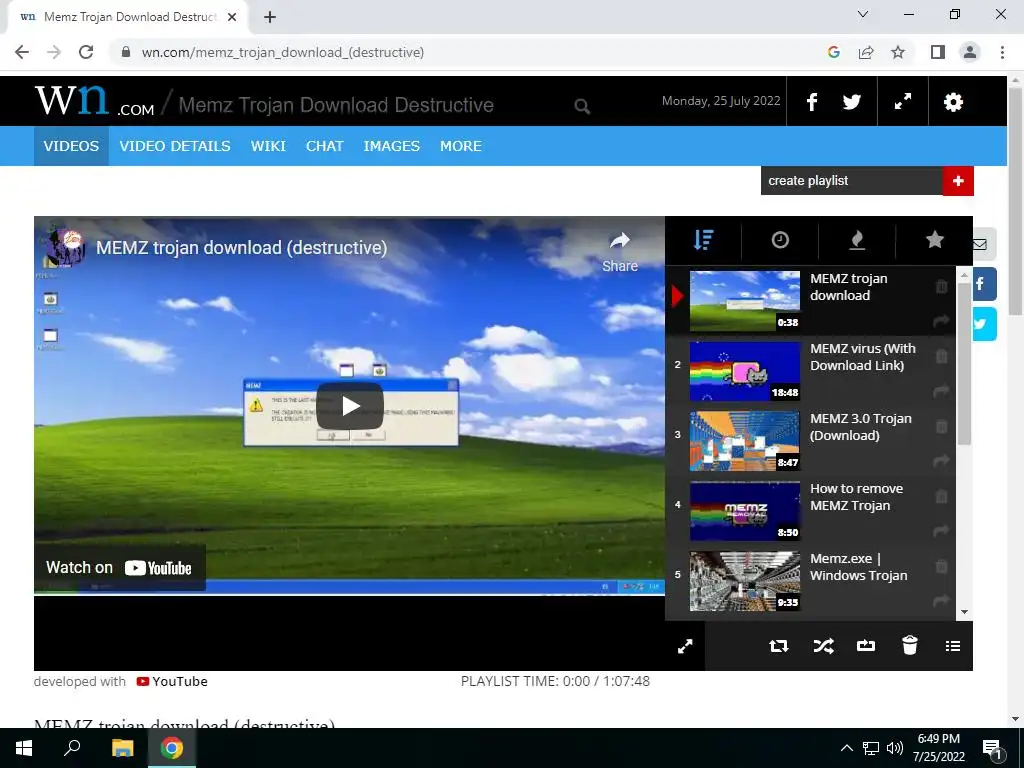Click the browser address bar URL
This screenshot has height=768, width=1024.
(x=283, y=52)
